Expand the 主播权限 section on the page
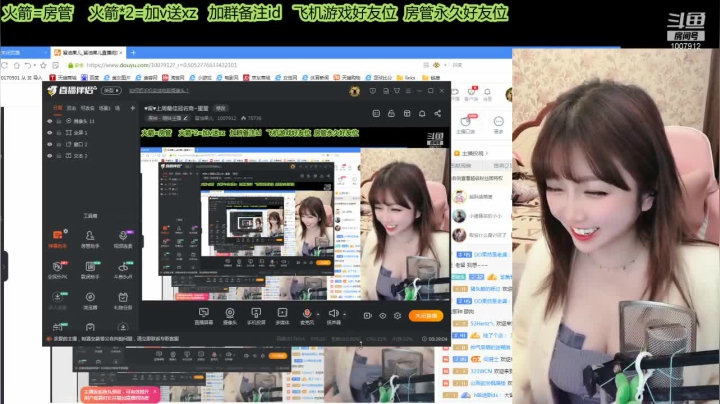This screenshot has width=720, height=404. tap(471, 153)
